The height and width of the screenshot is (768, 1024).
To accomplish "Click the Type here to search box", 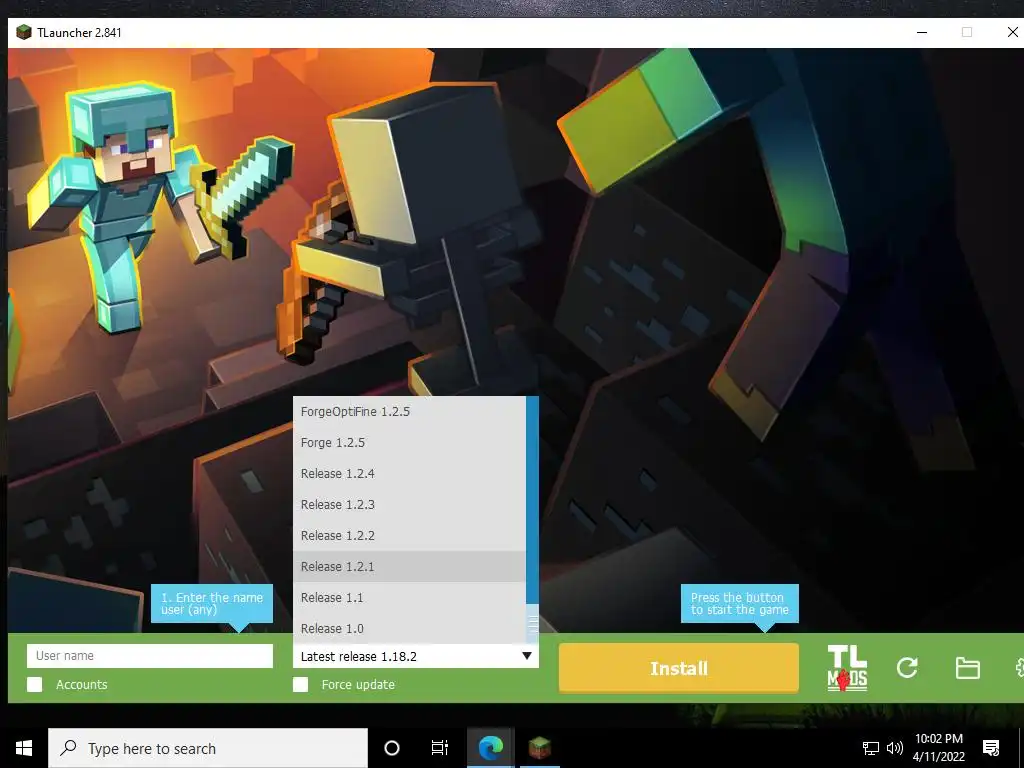I will pos(208,748).
